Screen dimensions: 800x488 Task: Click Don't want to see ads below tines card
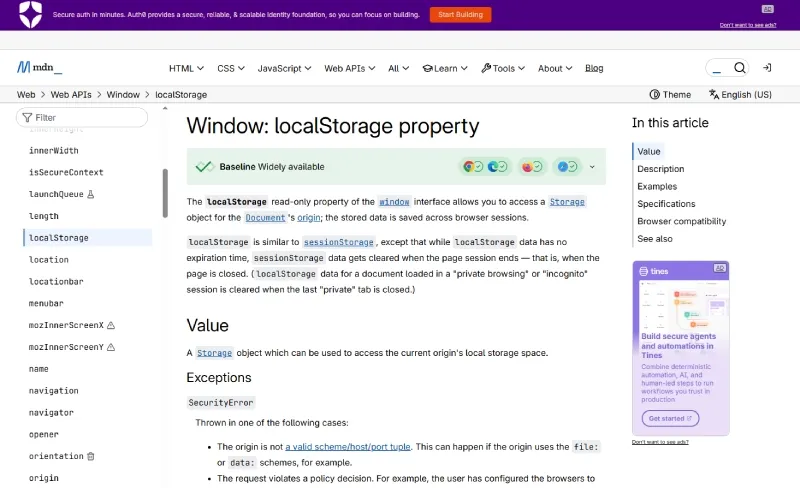click(660, 442)
